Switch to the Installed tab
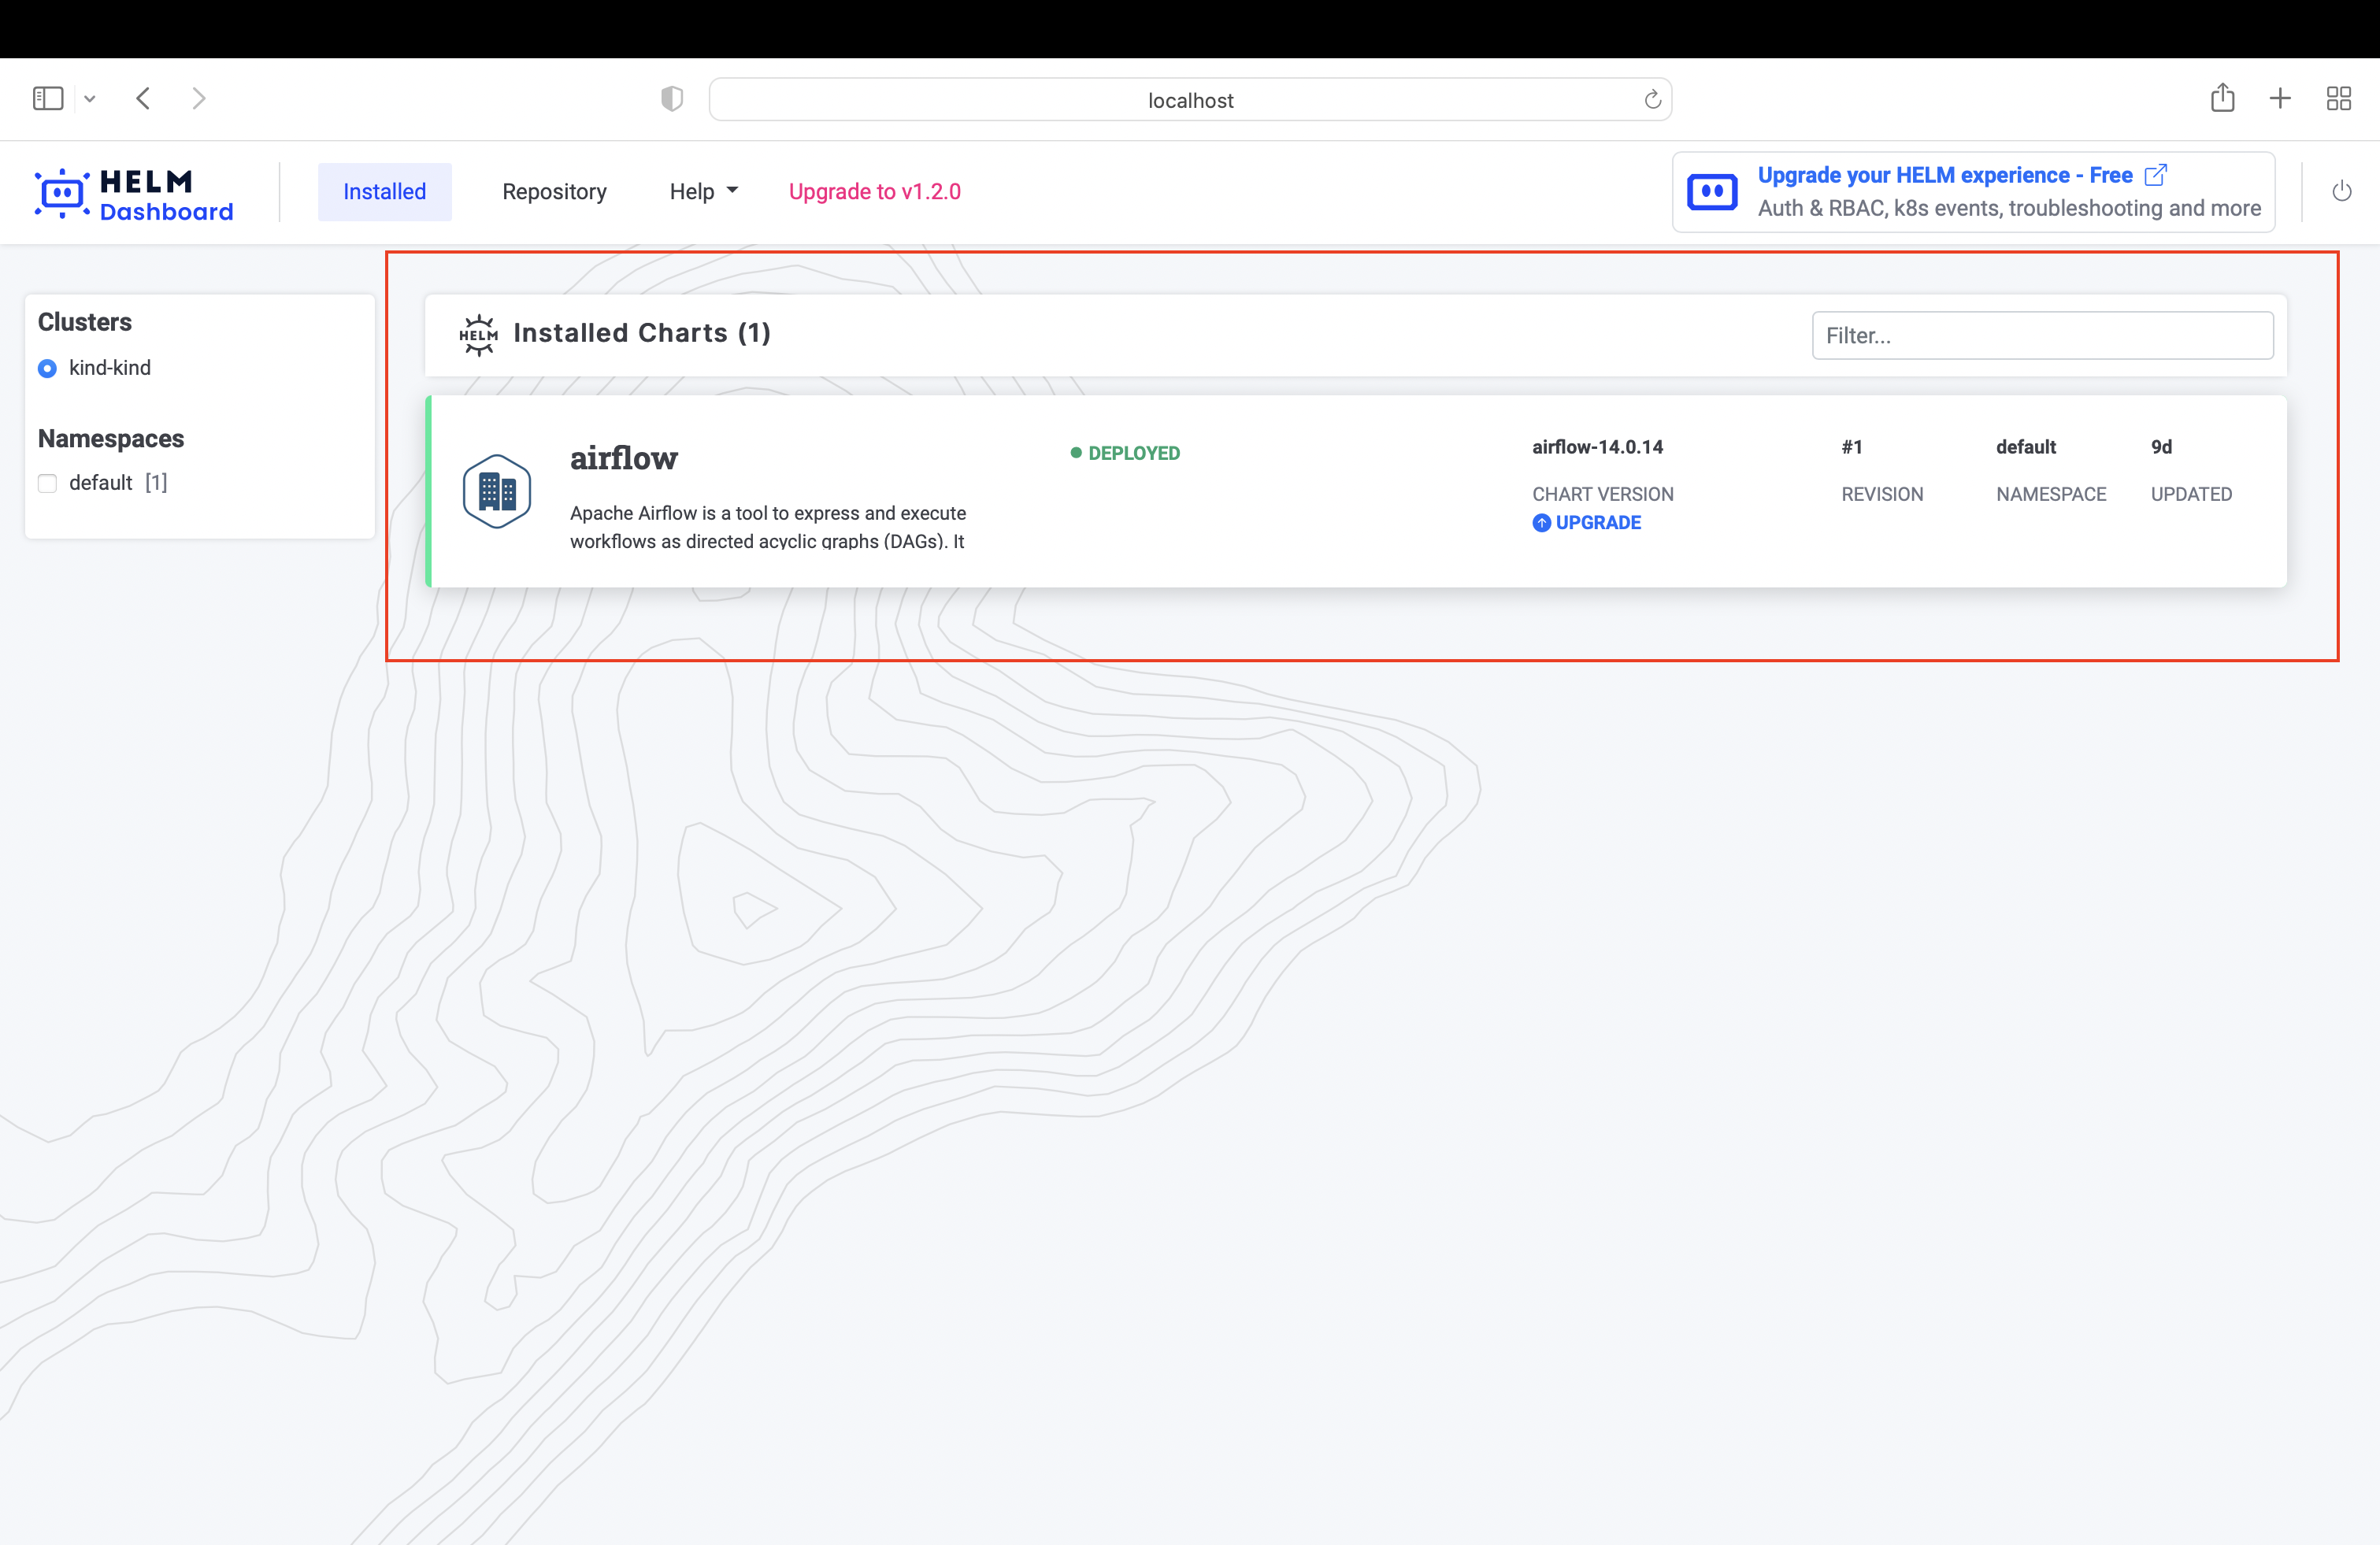 click(x=384, y=191)
